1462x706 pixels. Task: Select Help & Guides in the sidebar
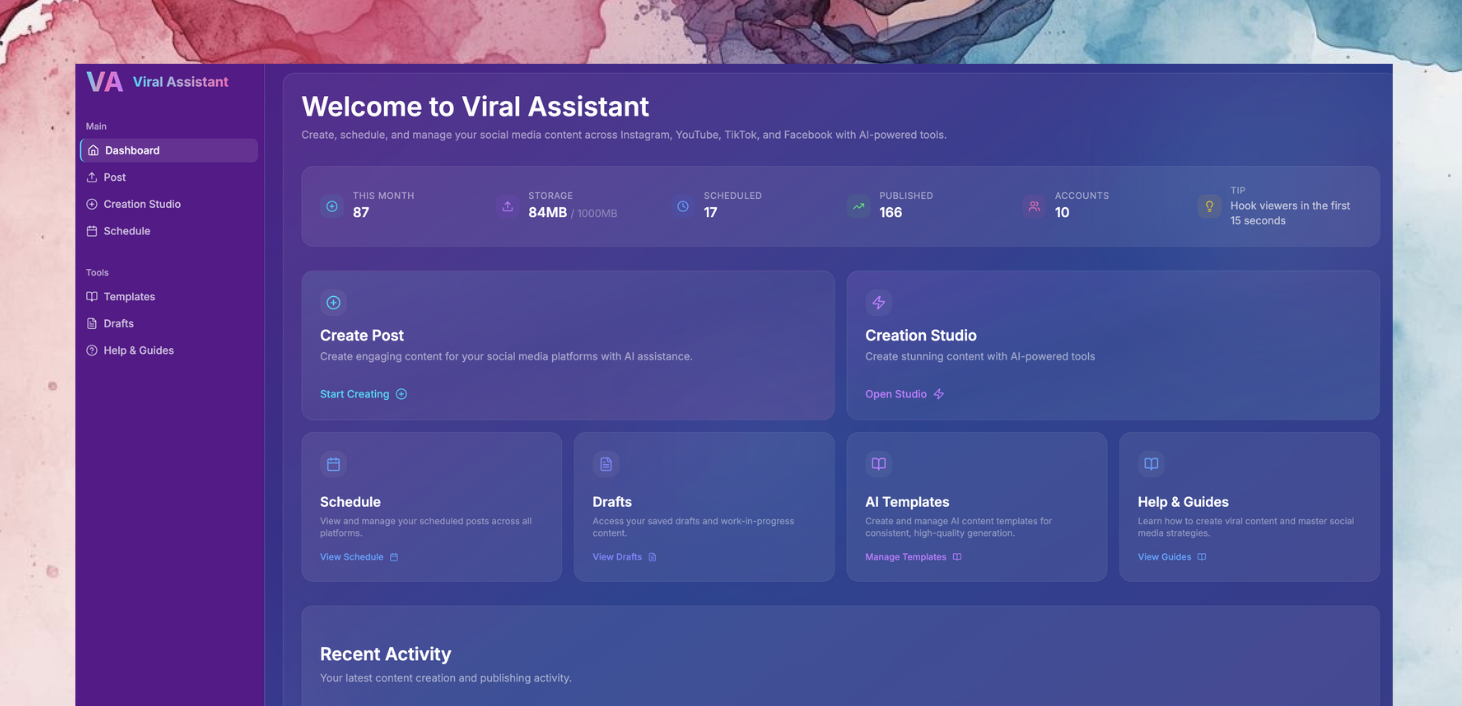click(138, 350)
